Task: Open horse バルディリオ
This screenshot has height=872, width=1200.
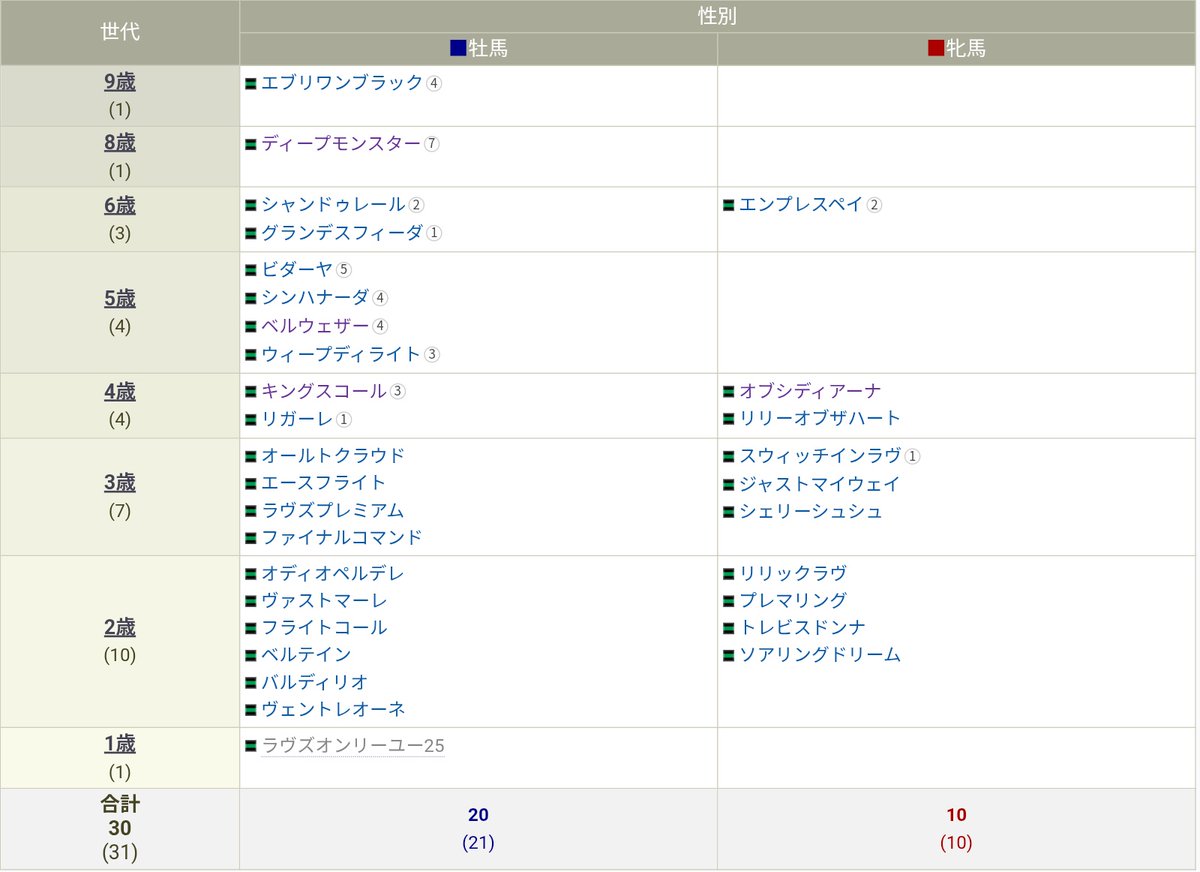Action: click(x=316, y=682)
